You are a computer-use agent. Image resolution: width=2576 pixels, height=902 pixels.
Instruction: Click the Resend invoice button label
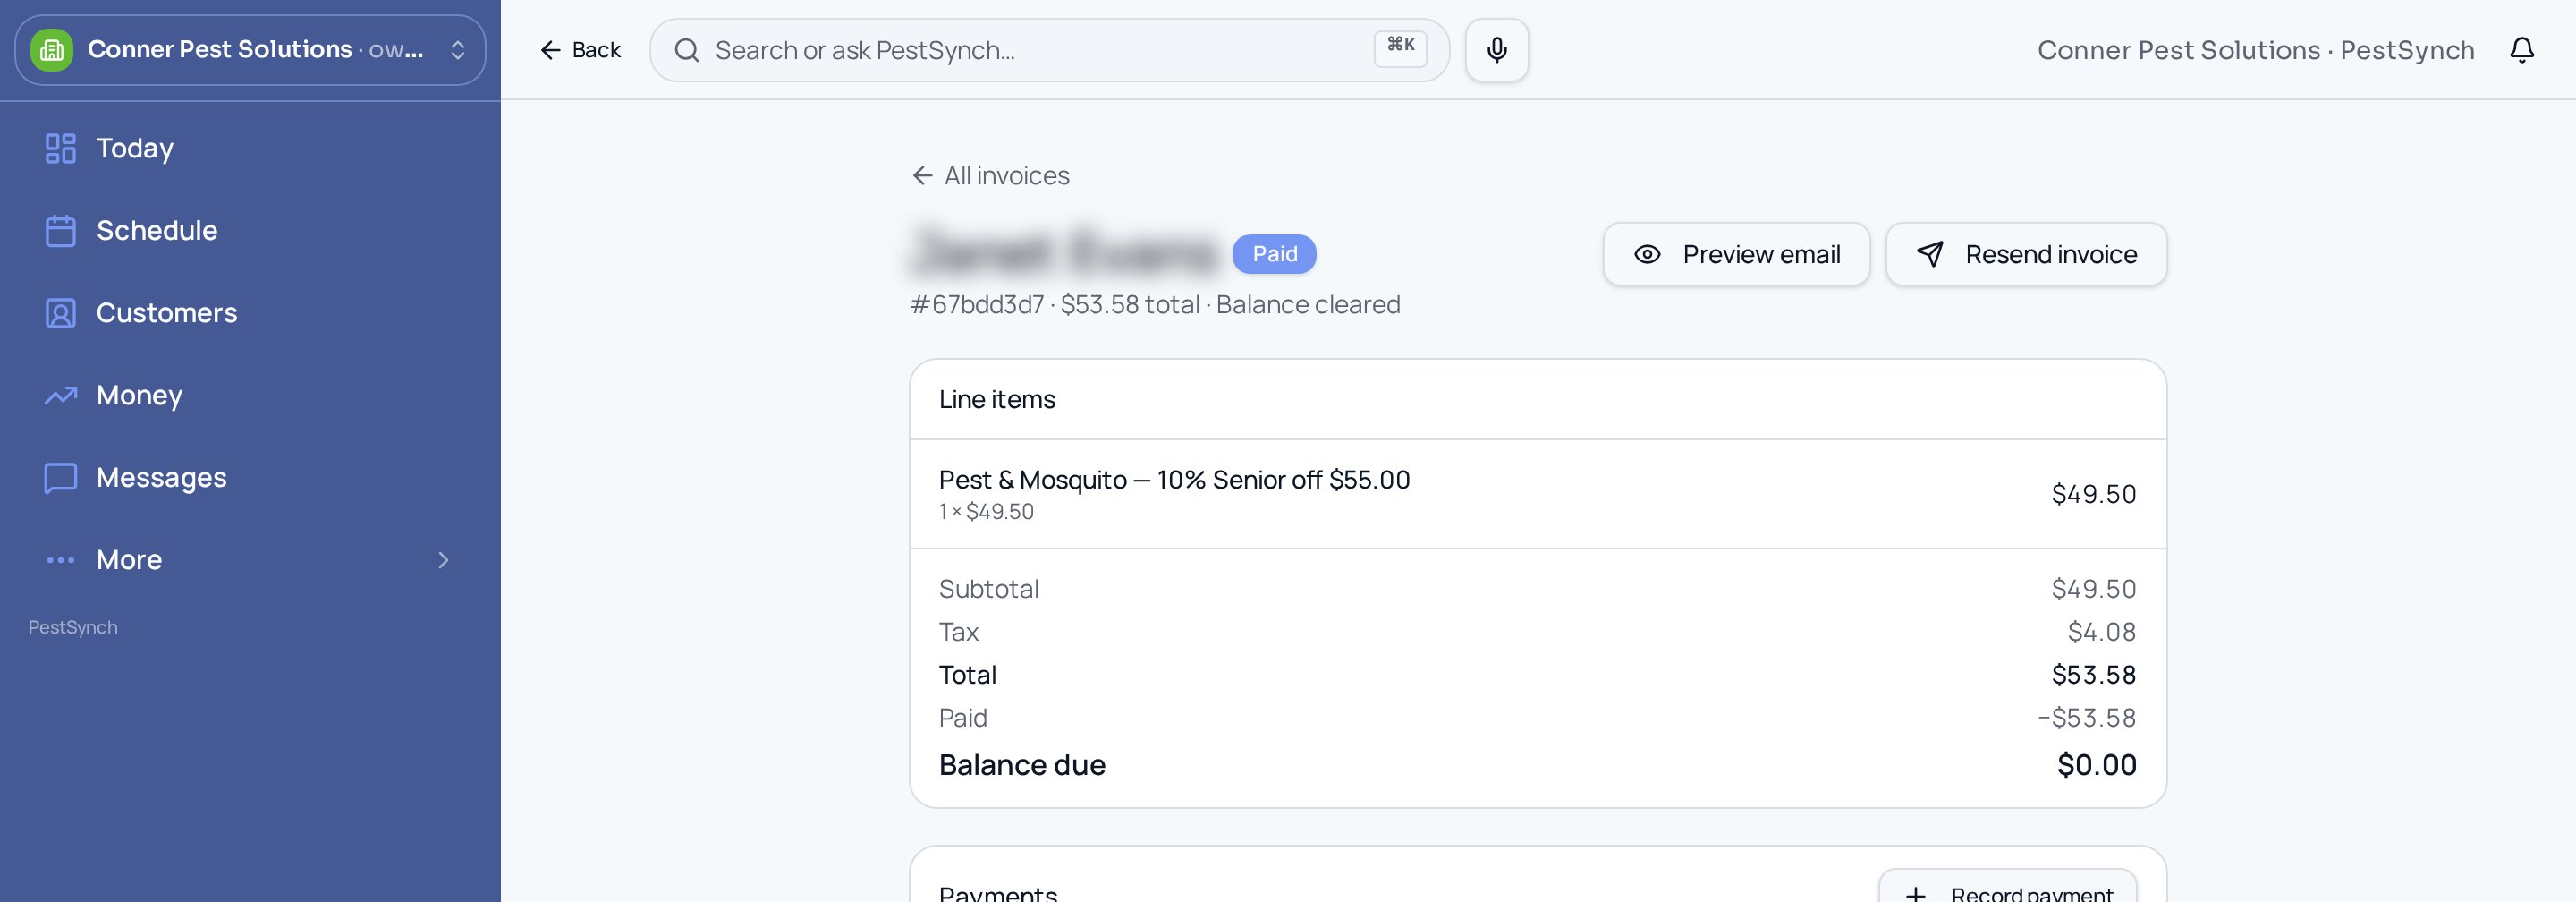pos(2051,254)
